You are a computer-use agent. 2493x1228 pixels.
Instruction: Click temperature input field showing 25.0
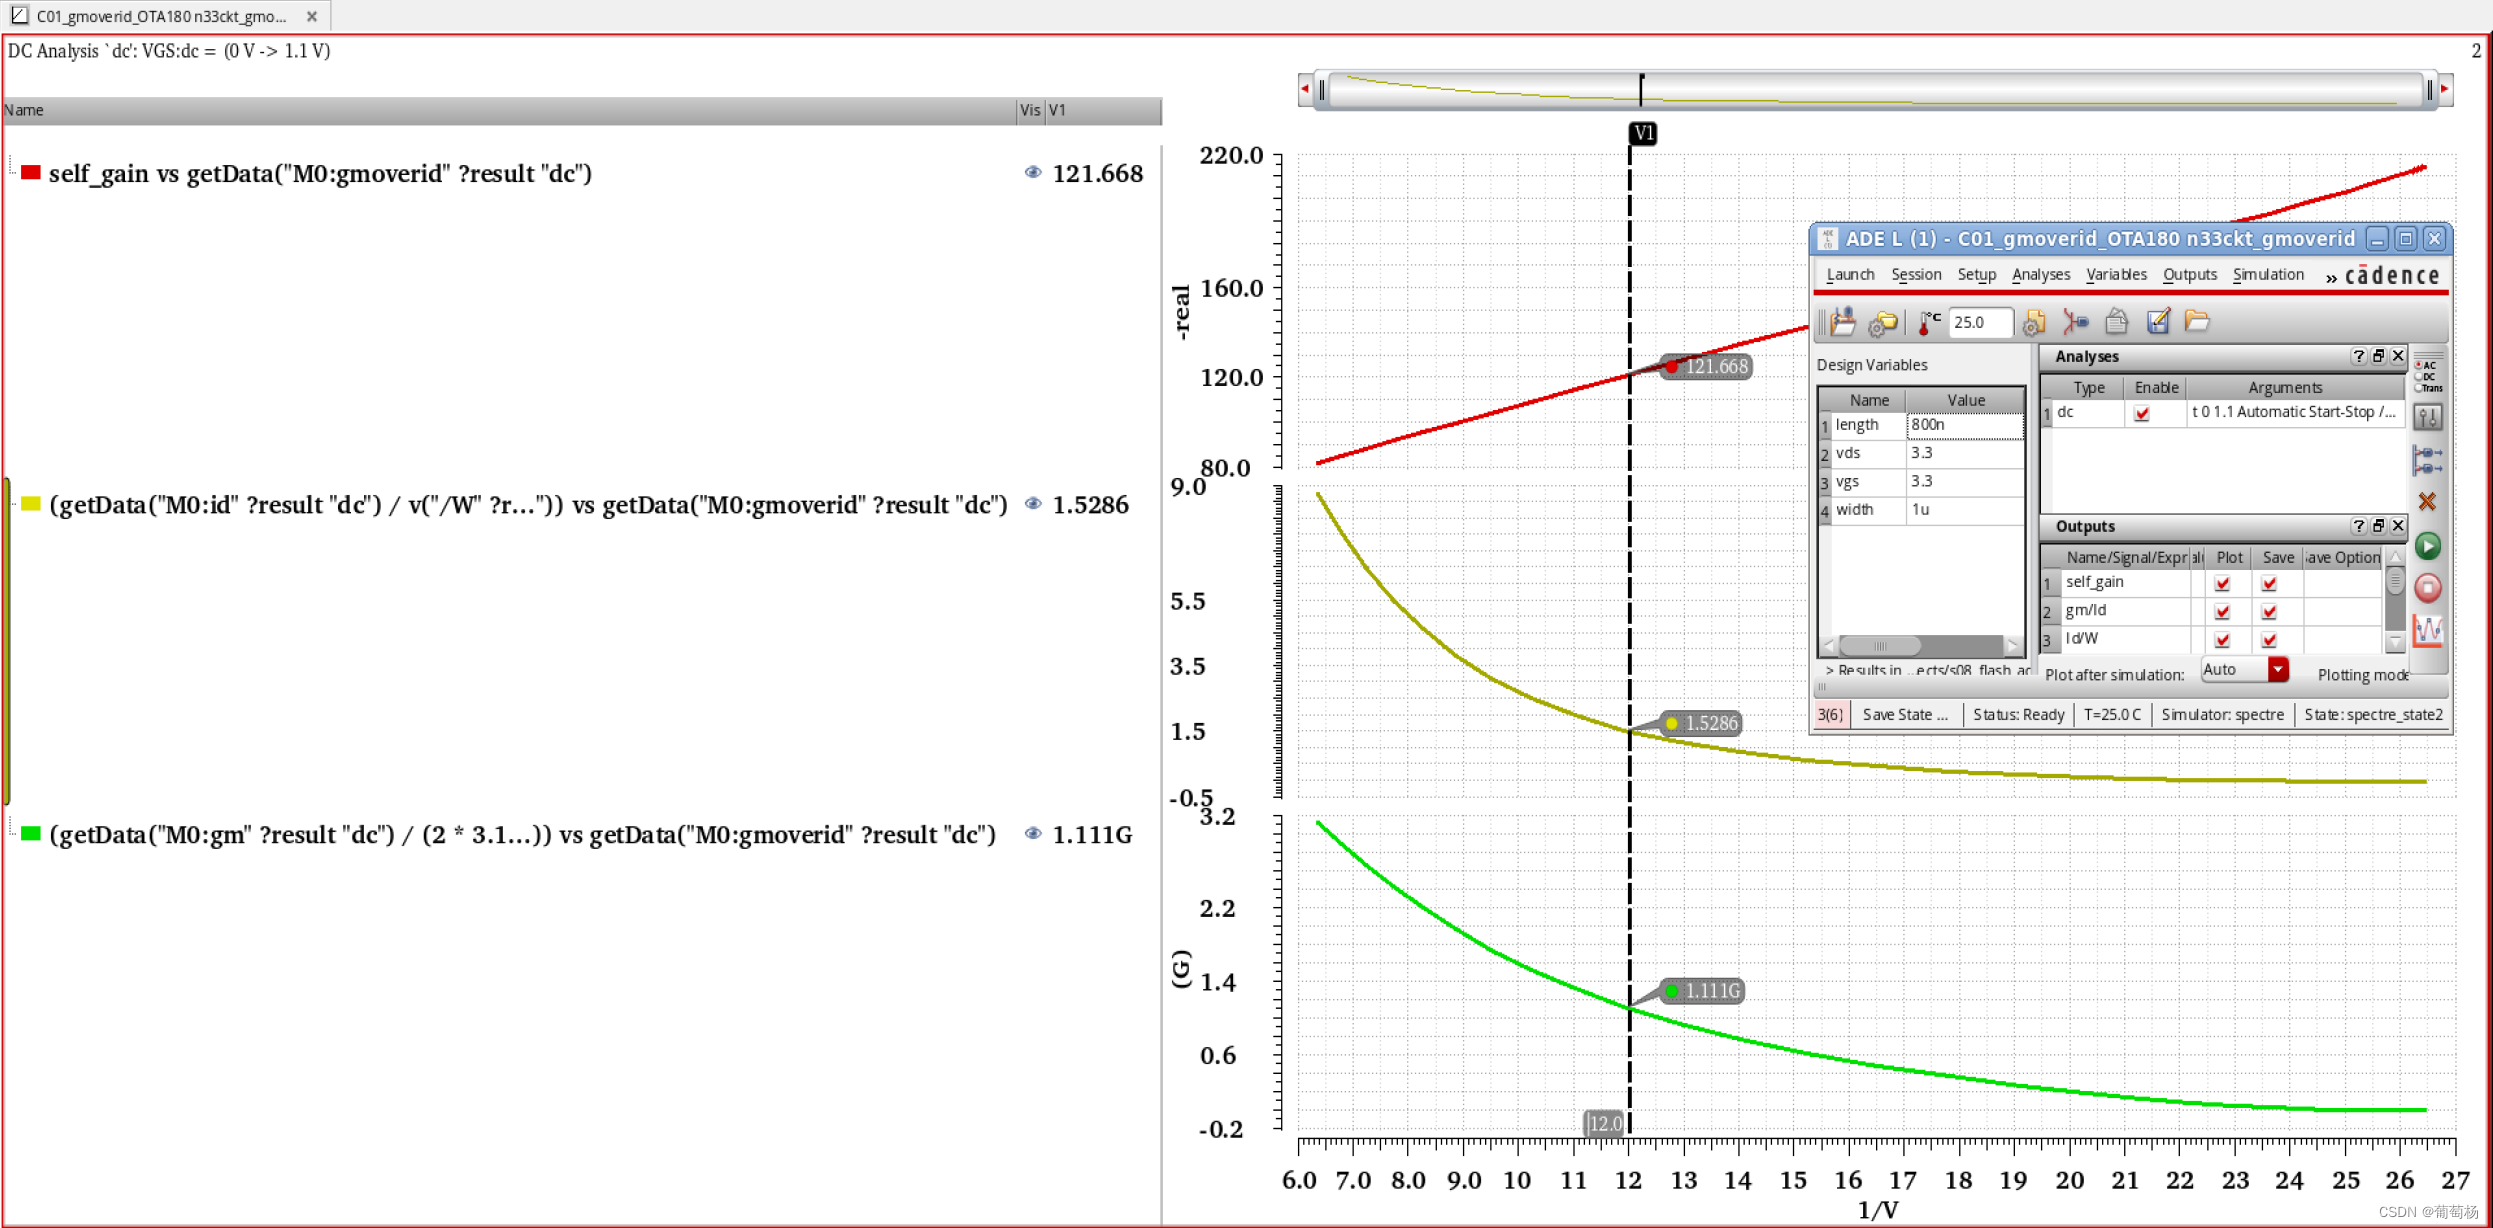click(x=1978, y=322)
